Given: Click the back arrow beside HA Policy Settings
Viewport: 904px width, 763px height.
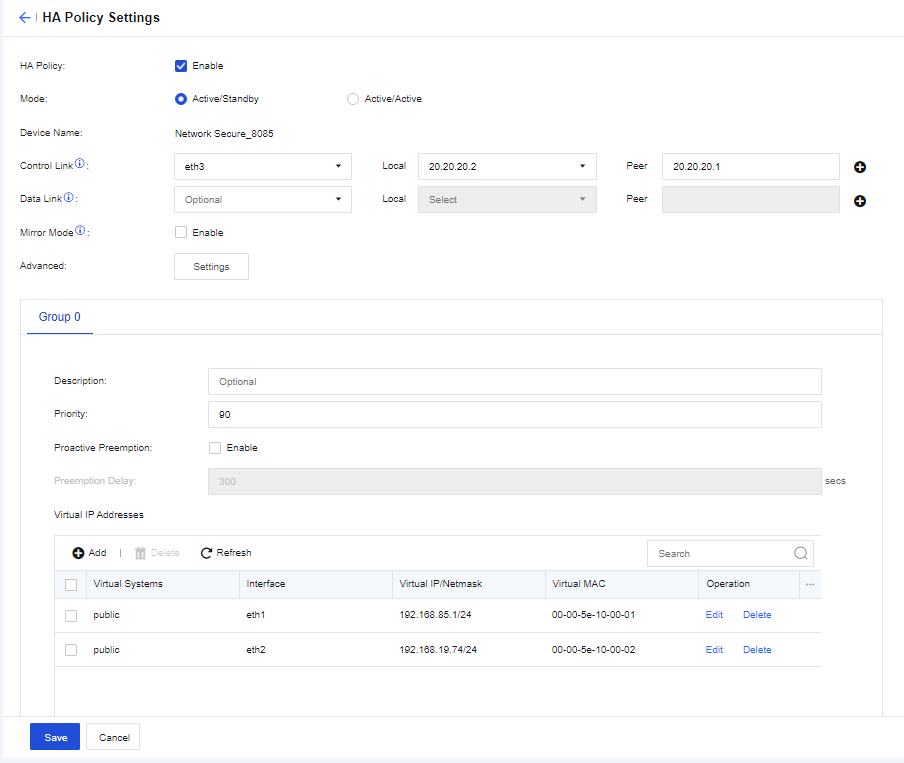Looking at the screenshot, I should point(25,18).
